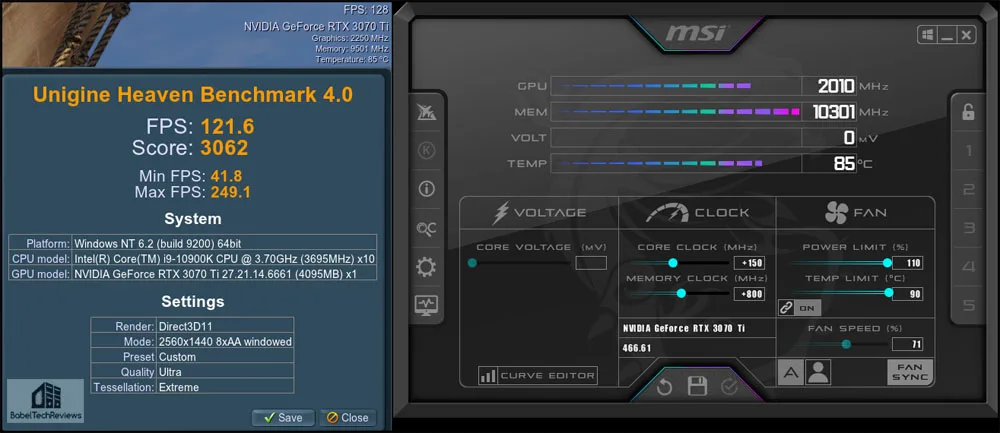
Task: Close the Heaven Benchmark results dialog
Action: click(x=348, y=418)
